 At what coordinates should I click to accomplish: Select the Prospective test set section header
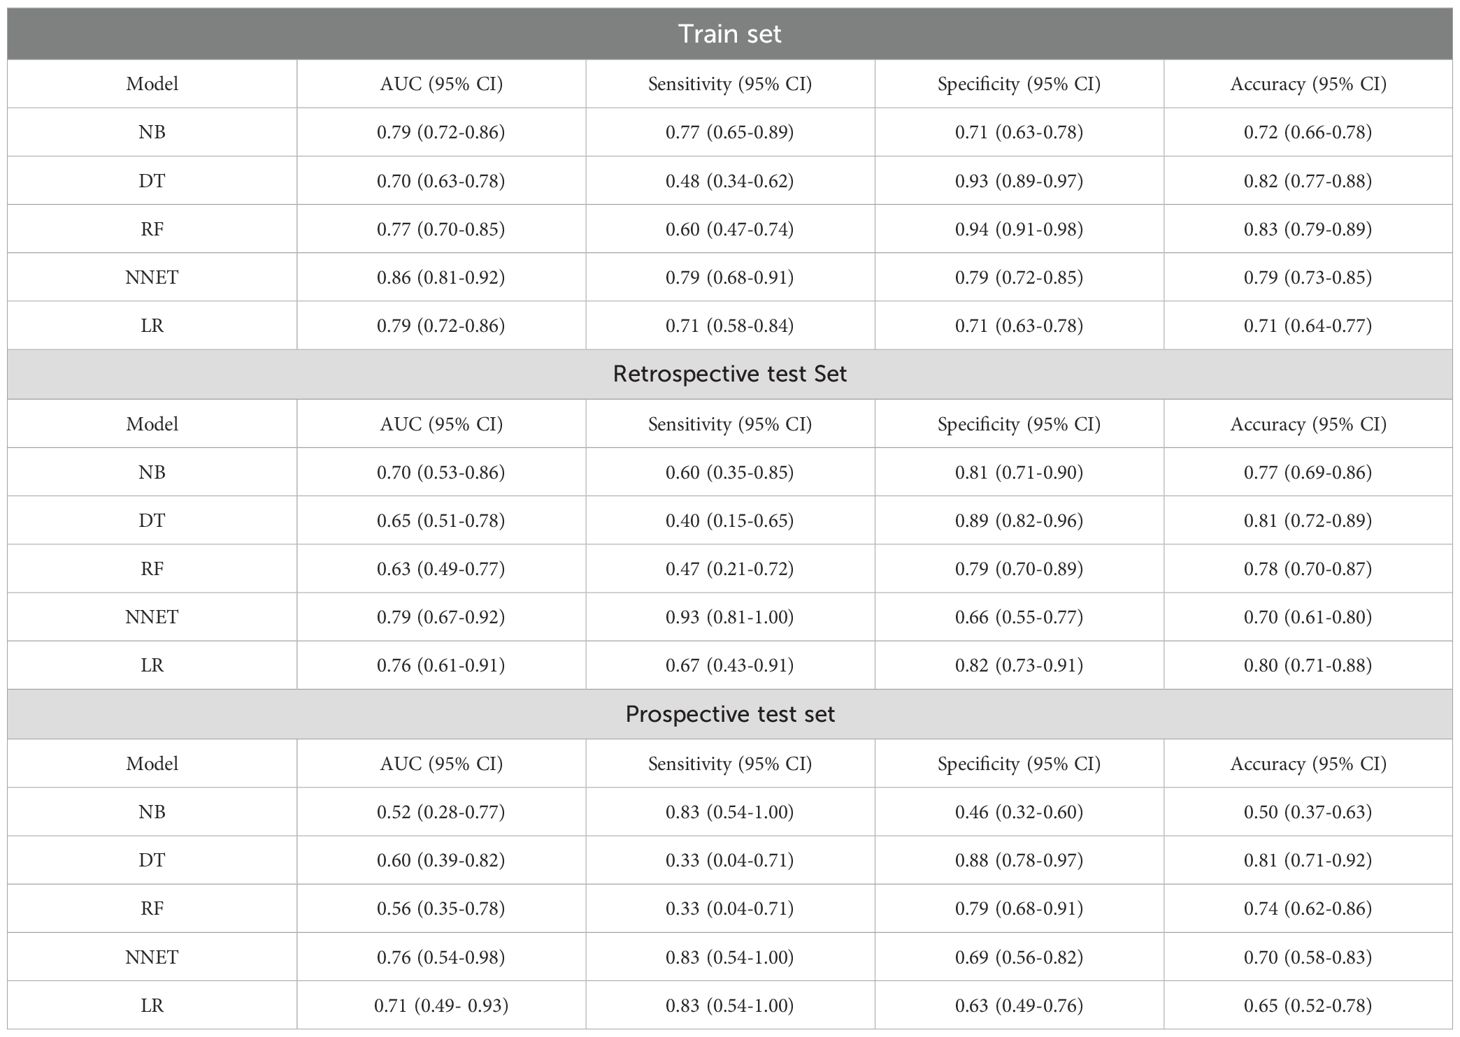tap(729, 714)
